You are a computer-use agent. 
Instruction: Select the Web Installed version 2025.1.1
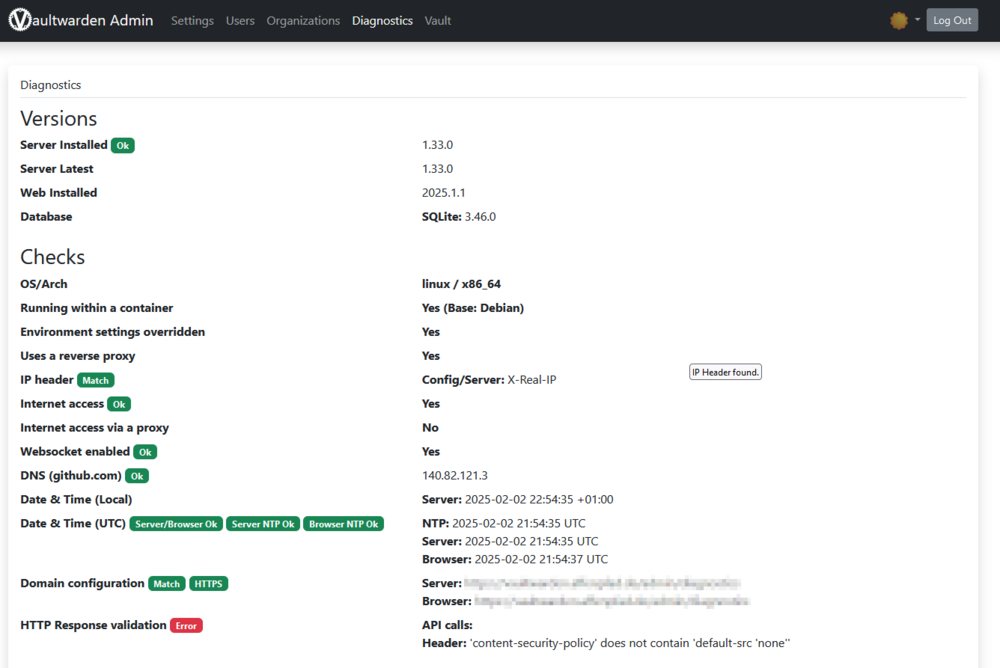point(443,193)
